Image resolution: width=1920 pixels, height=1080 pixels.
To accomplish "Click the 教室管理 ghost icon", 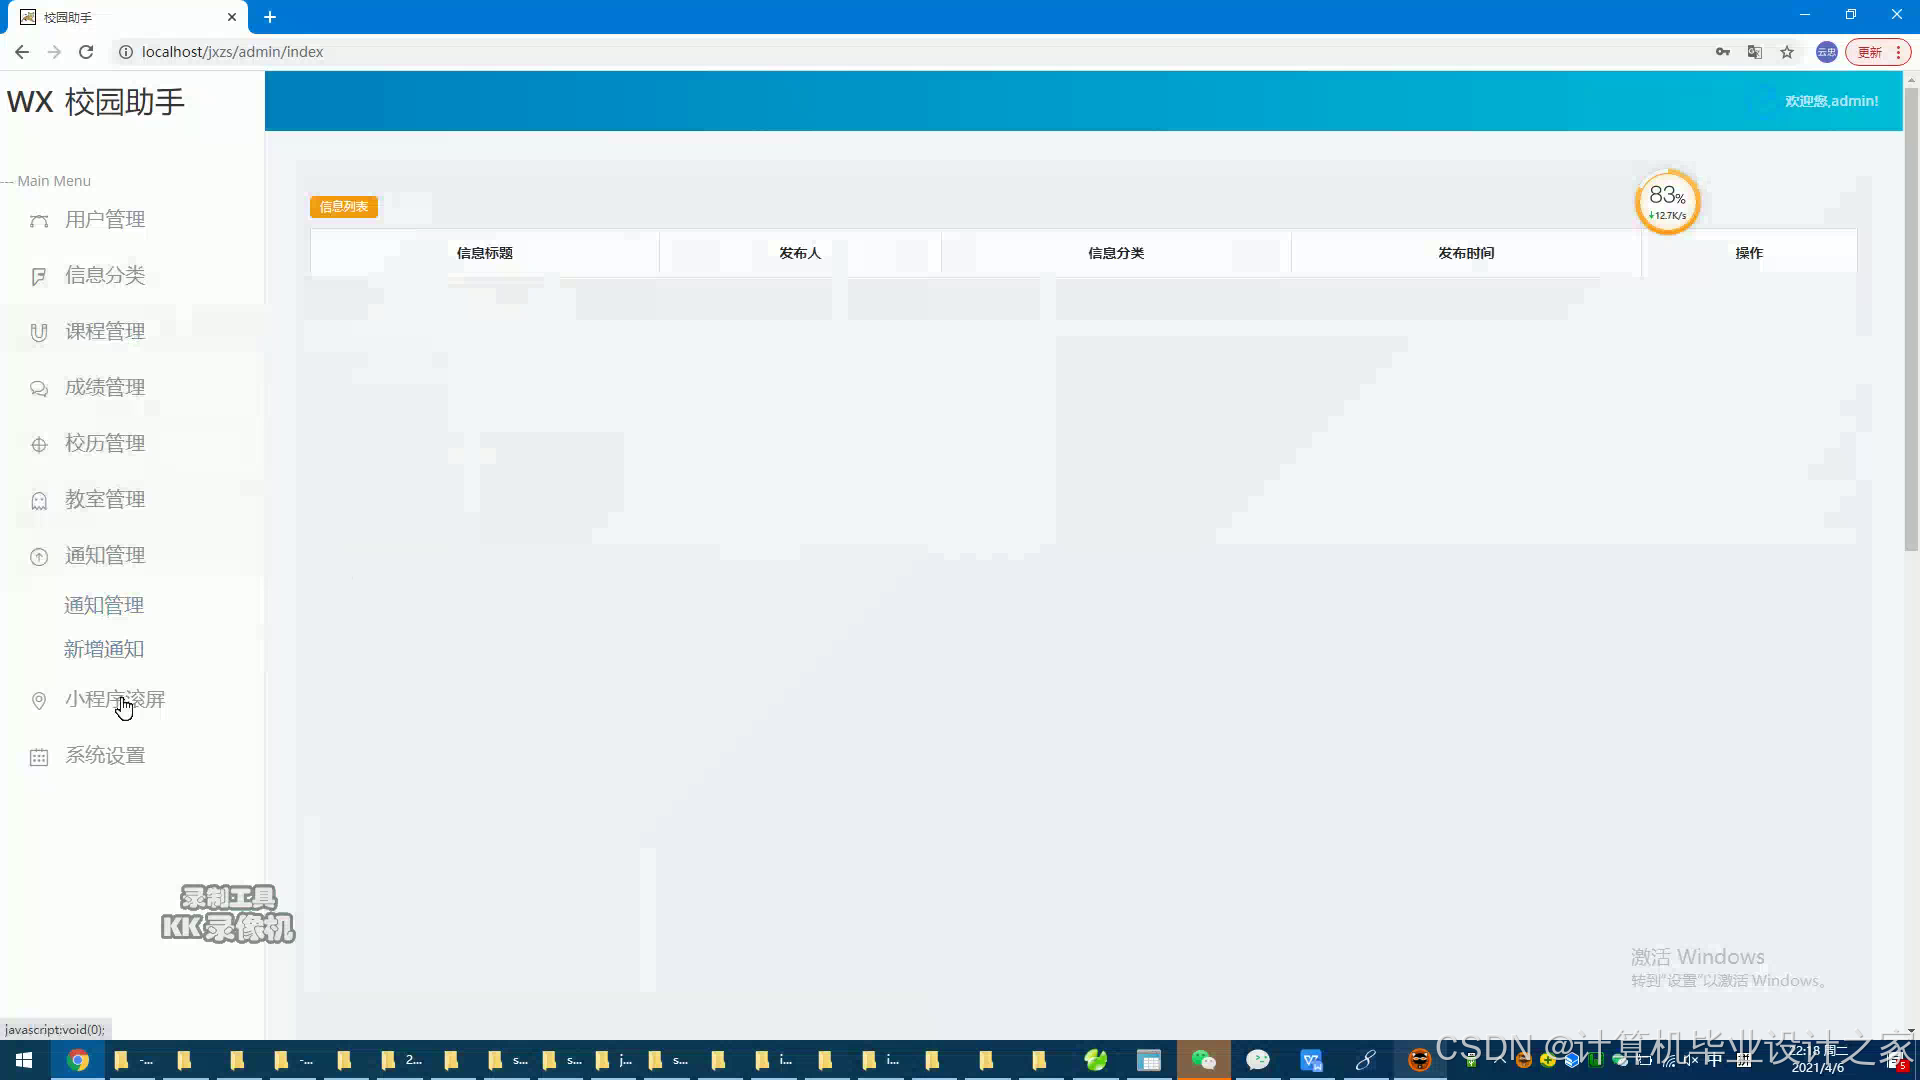I will pos(39,501).
